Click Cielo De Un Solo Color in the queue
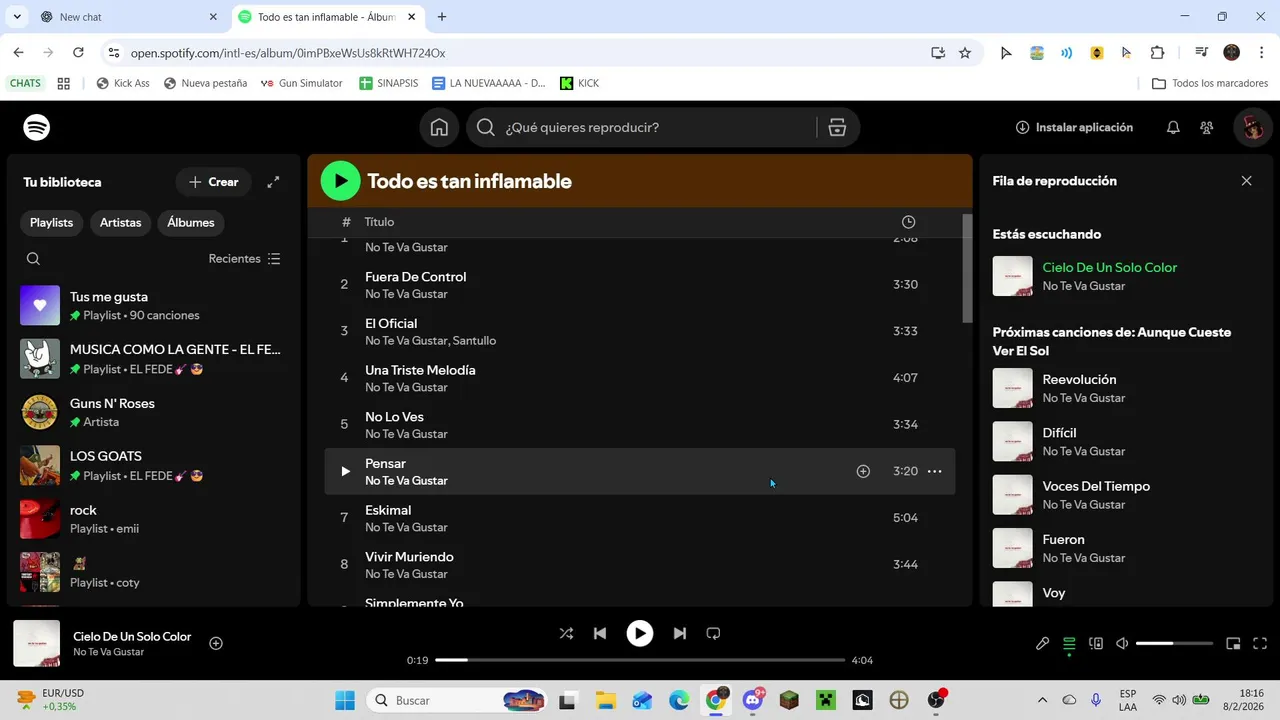Screen dimensions: 1280x720 pos(1110,267)
